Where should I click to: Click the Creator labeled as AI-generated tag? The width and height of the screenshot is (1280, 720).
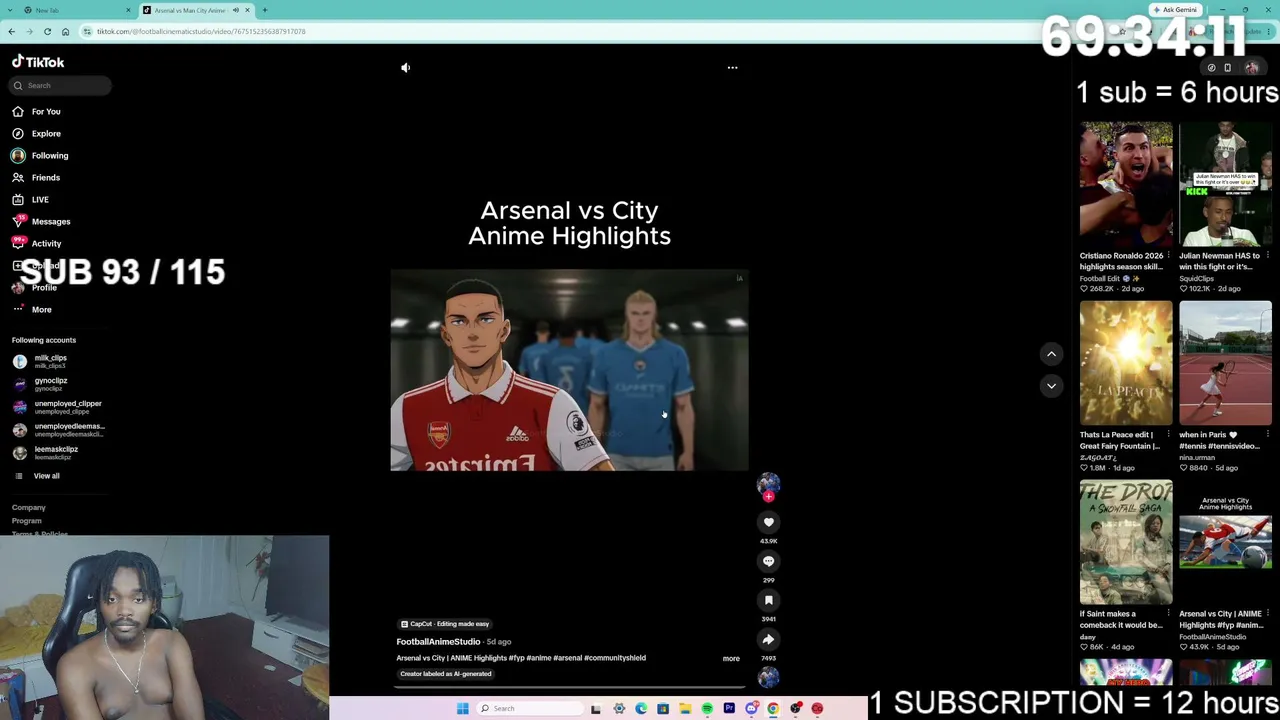(446, 674)
